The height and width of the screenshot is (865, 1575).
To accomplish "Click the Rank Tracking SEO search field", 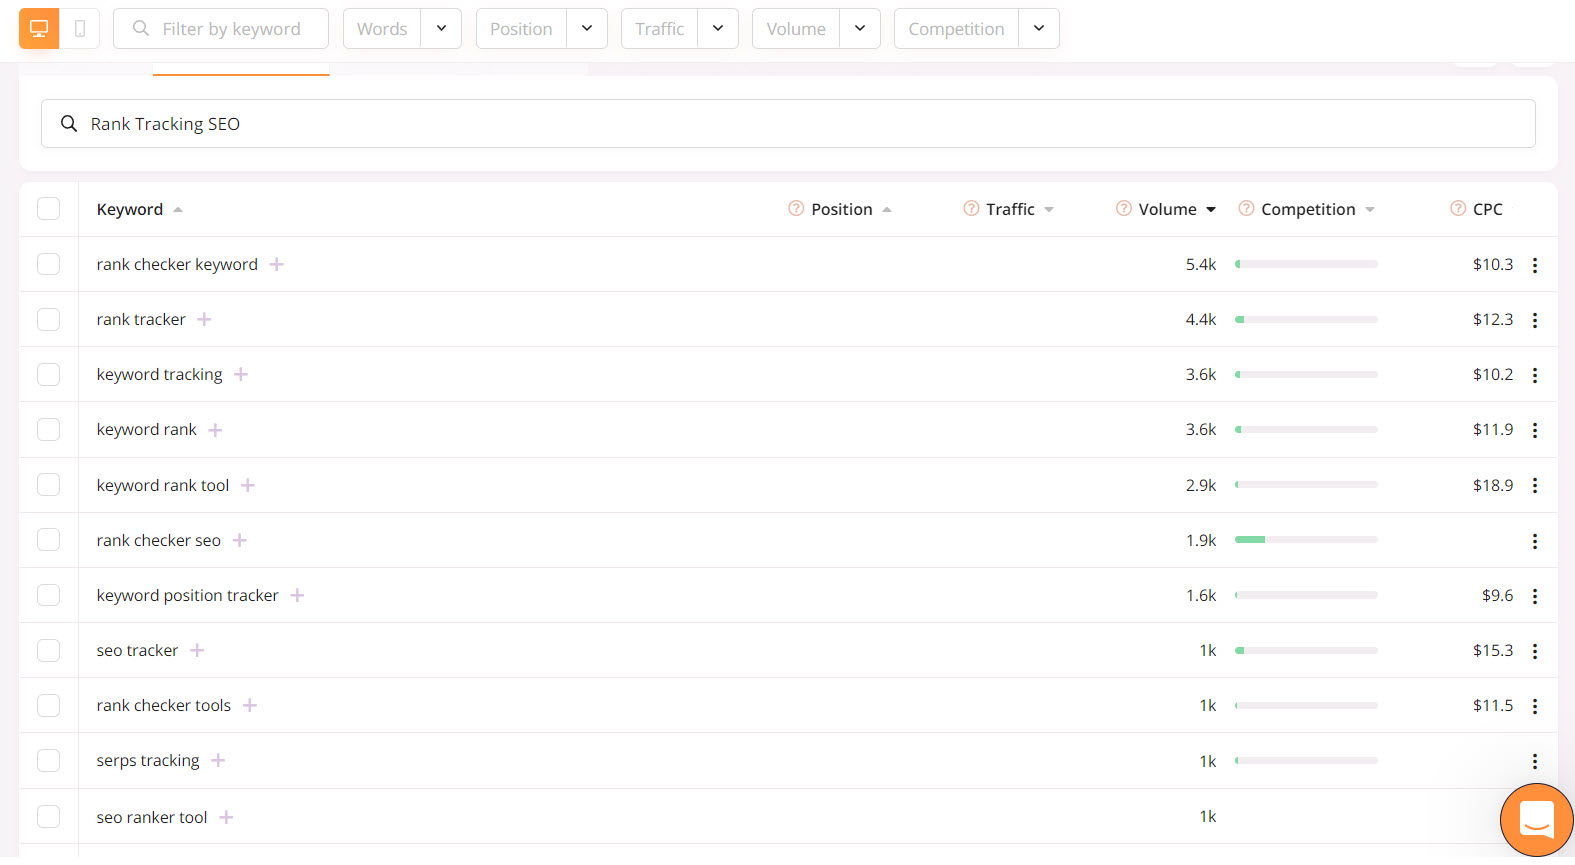I will click(x=788, y=124).
